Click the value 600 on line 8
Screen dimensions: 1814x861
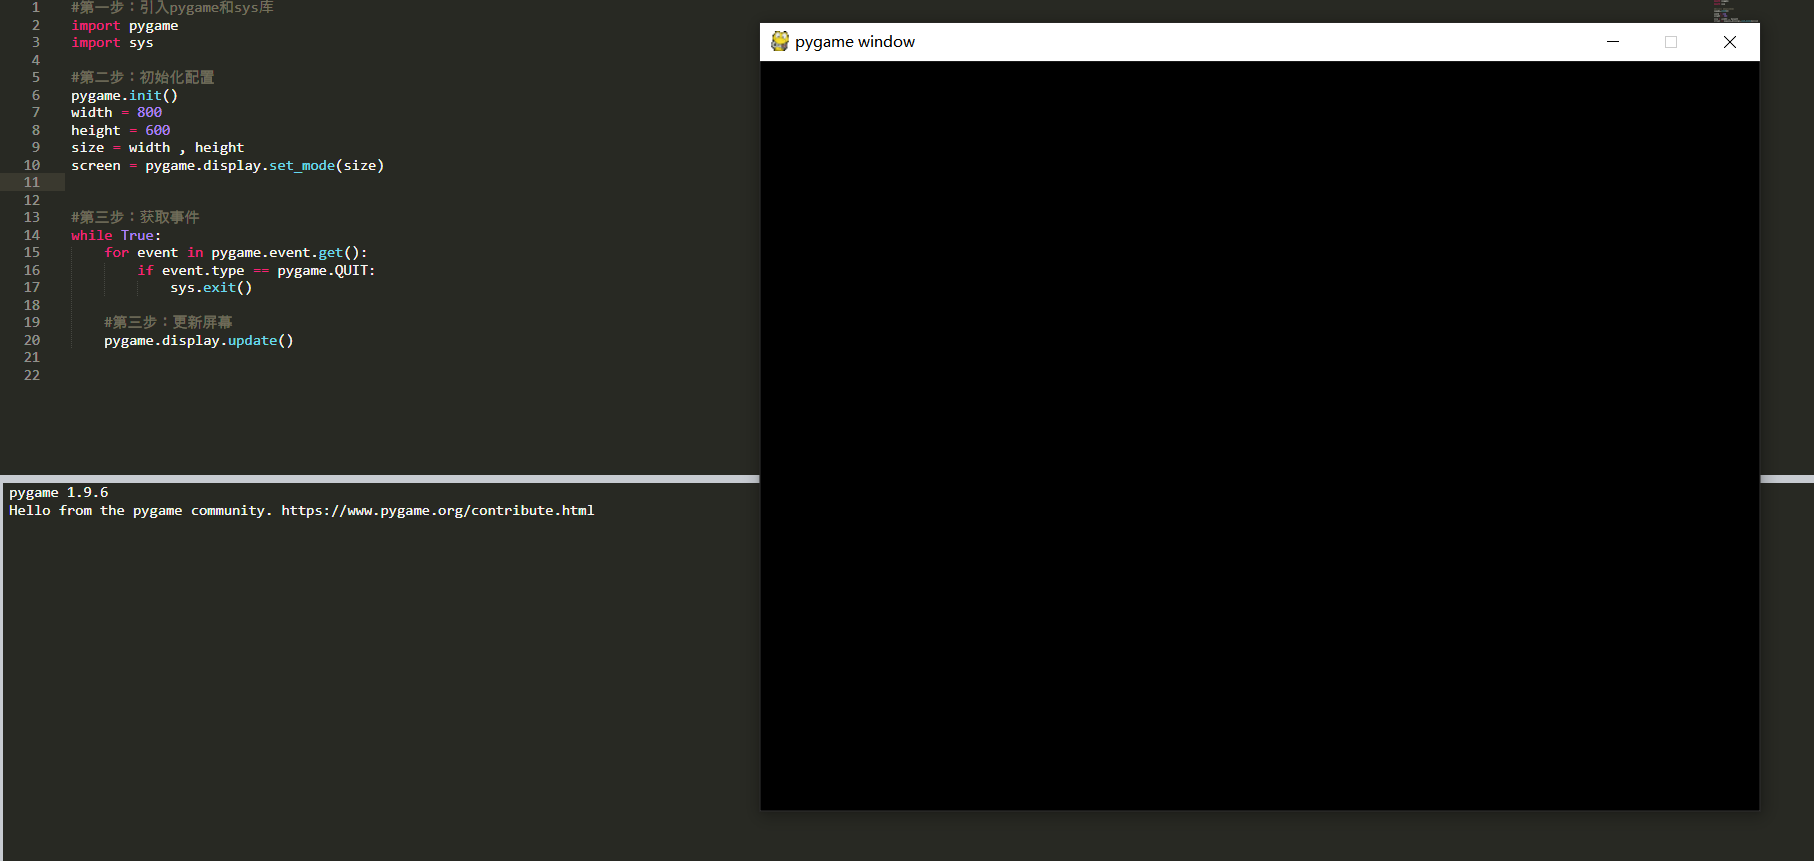pos(158,130)
